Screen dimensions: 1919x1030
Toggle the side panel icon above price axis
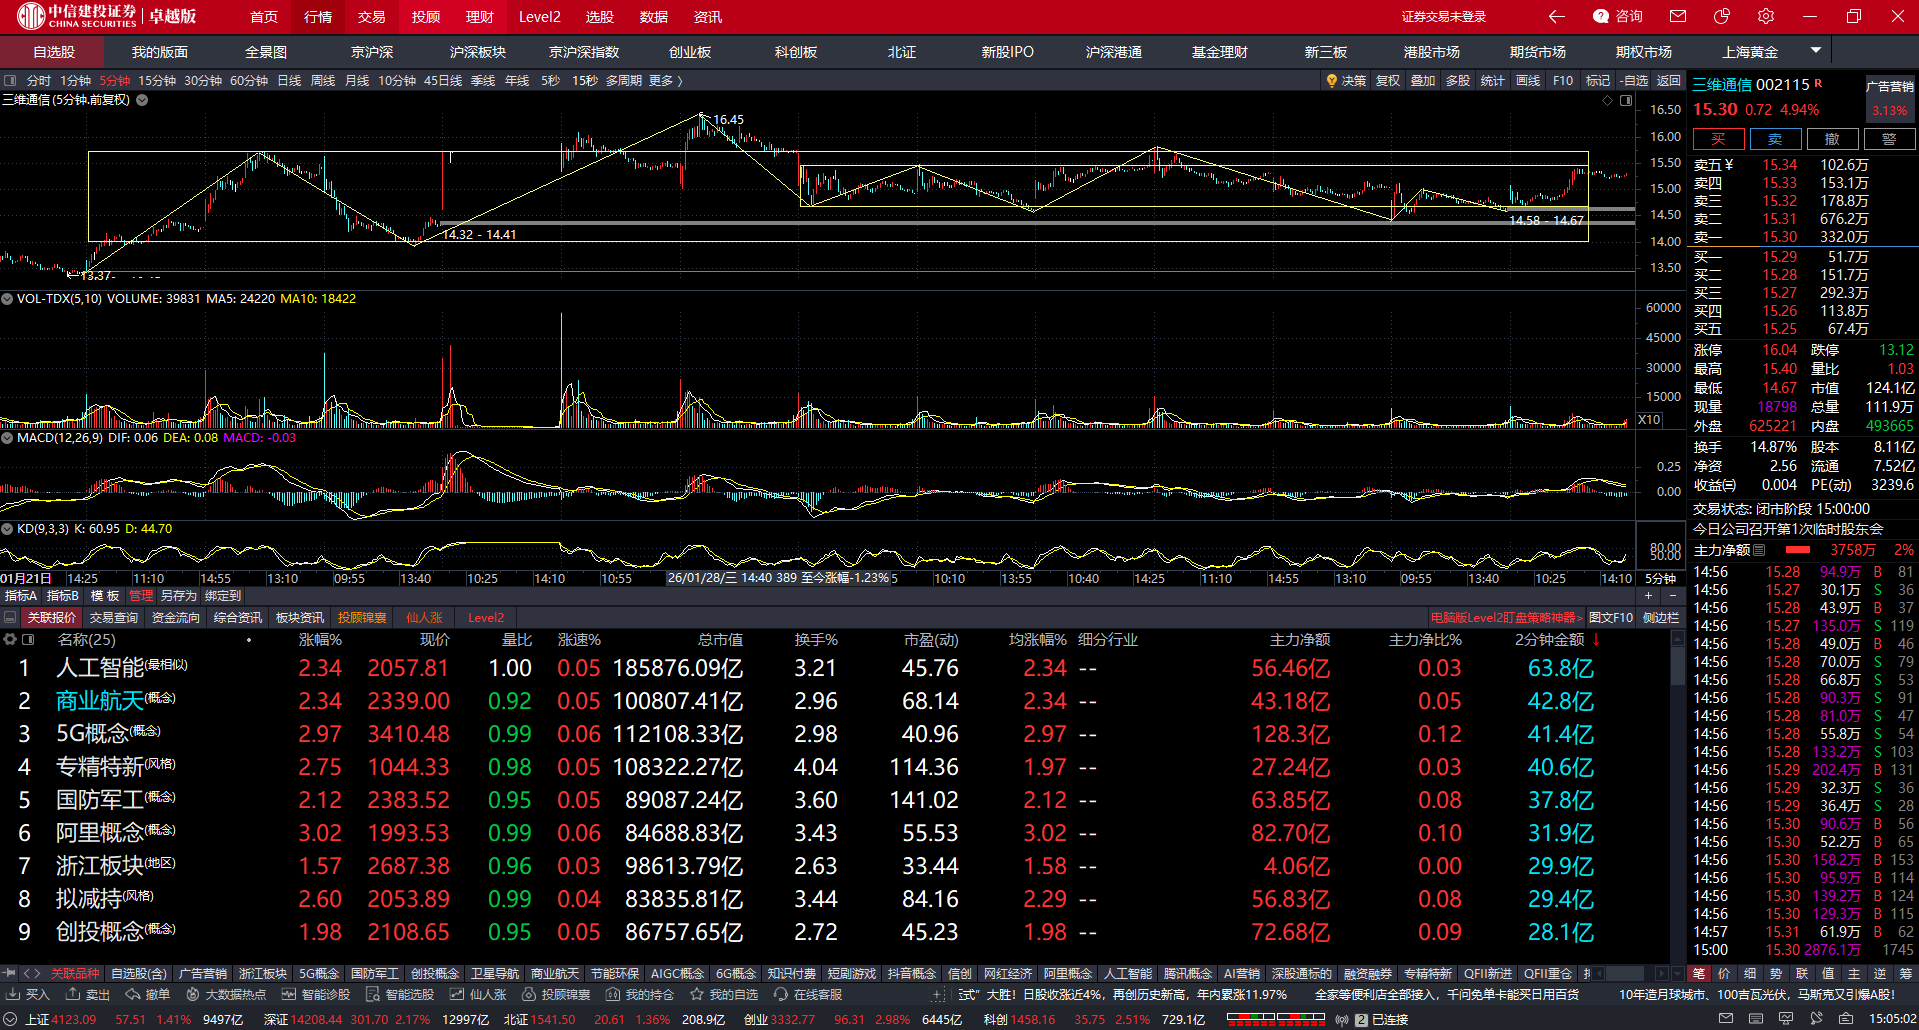click(1626, 100)
